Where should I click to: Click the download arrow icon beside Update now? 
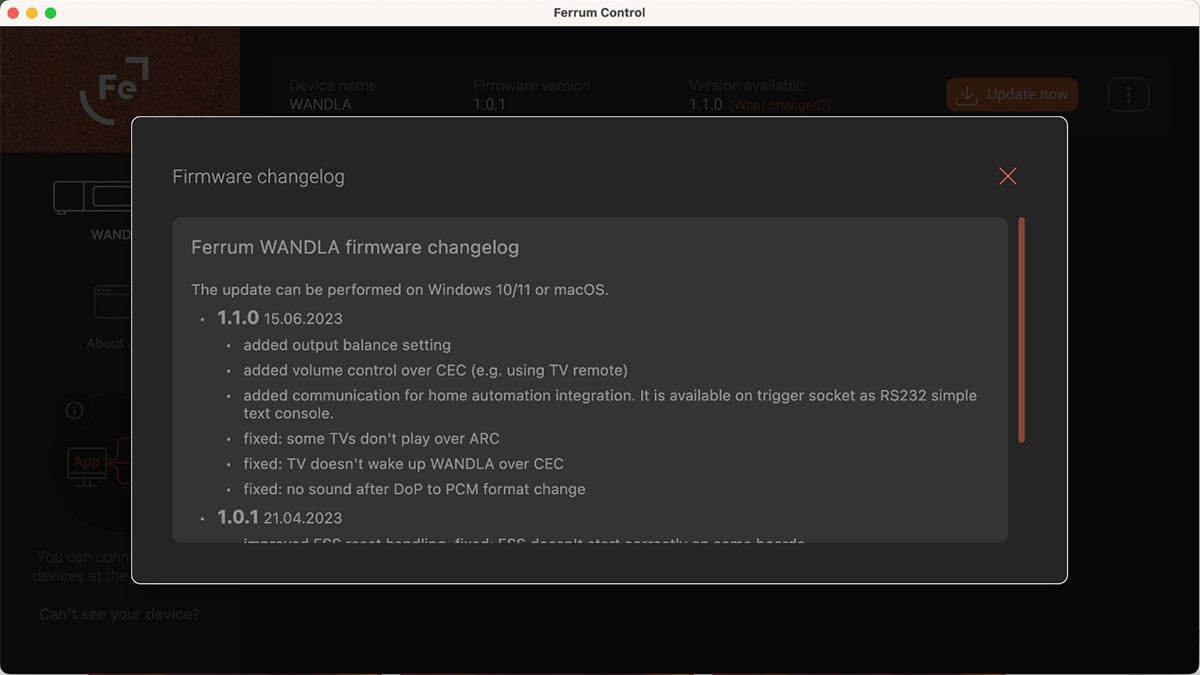tap(966, 95)
